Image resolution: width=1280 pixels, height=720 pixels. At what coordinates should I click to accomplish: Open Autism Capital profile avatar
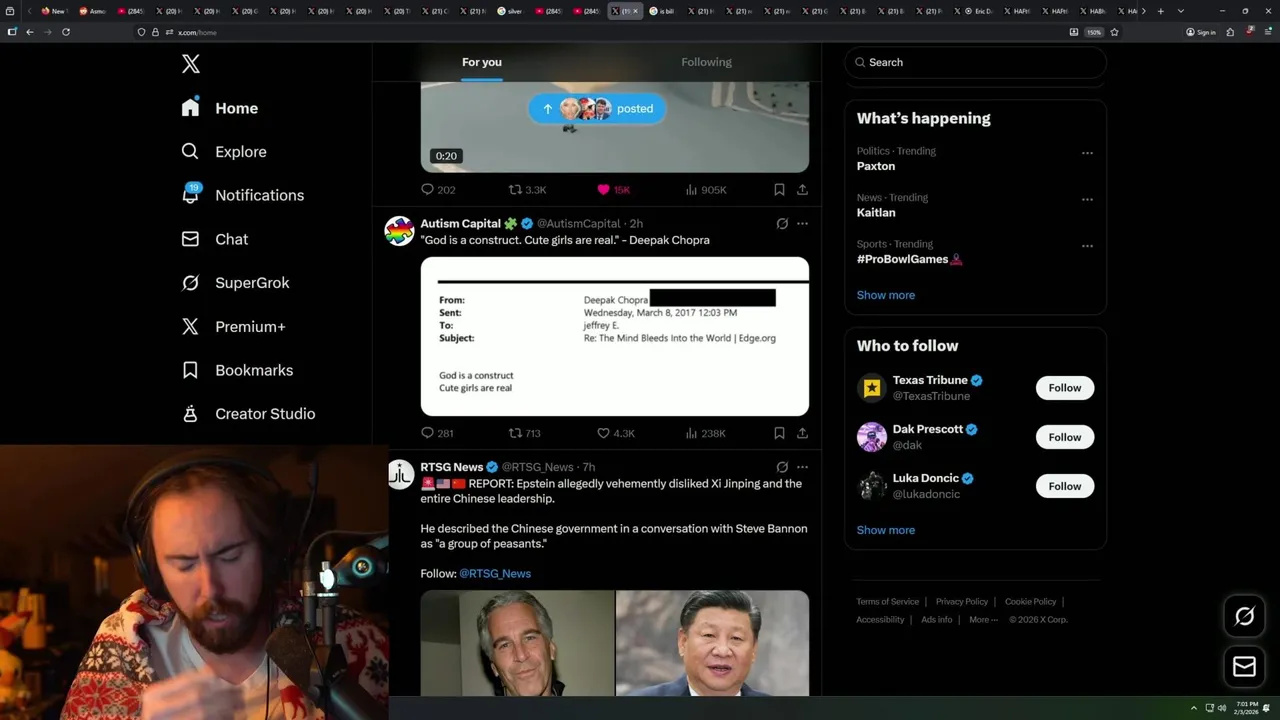pyautogui.click(x=400, y=231)
